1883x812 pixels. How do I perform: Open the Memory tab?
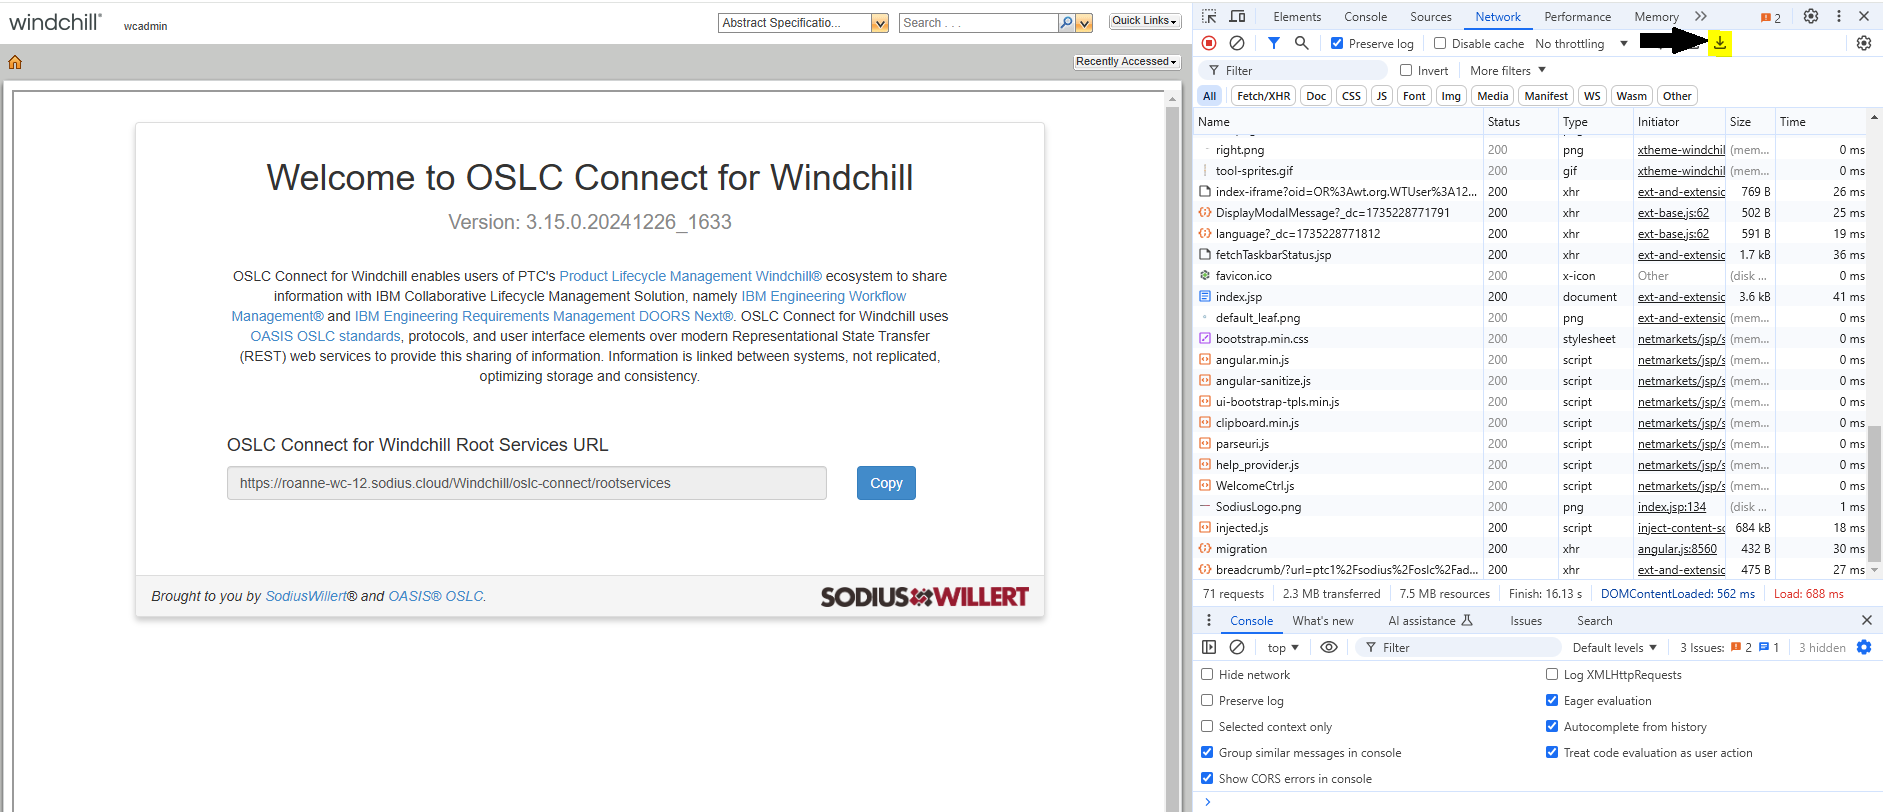coord(1656,16)
